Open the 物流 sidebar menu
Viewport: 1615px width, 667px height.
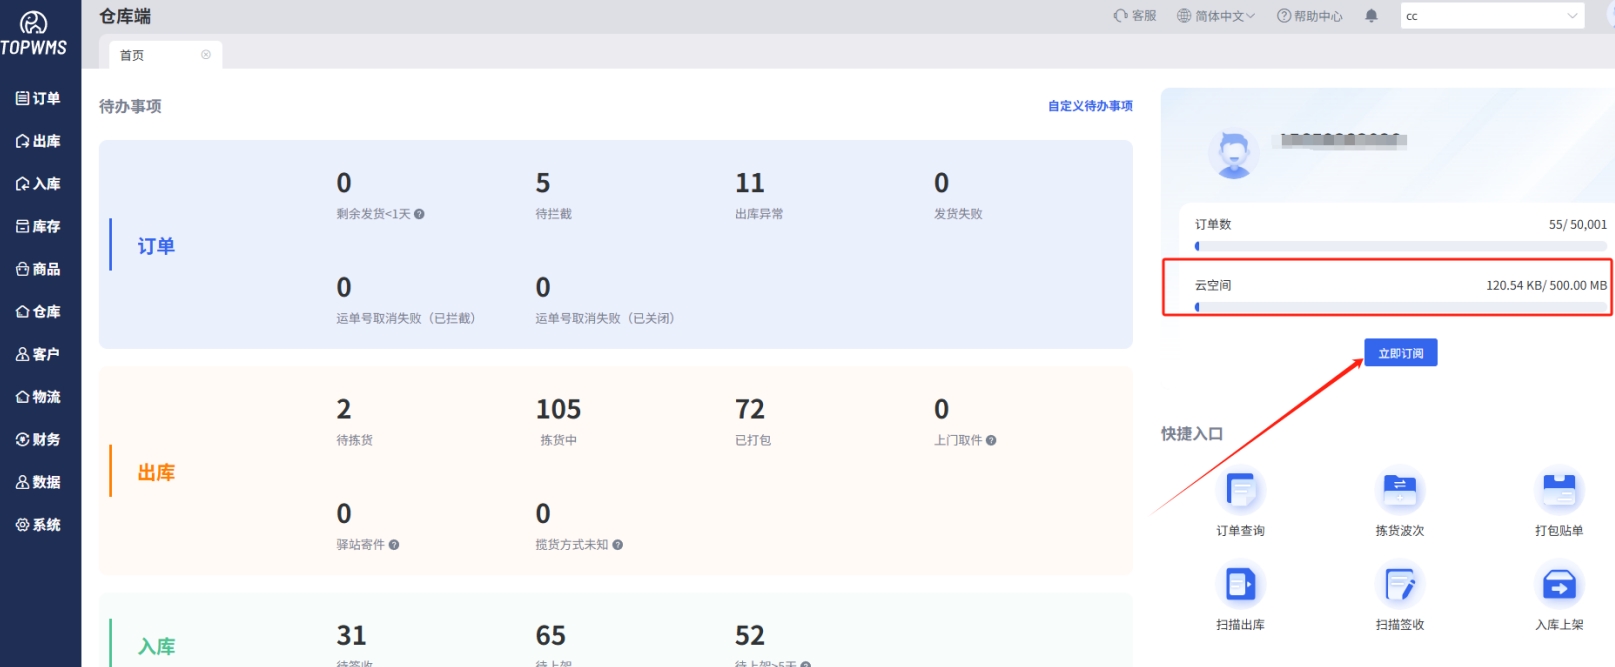39,397
